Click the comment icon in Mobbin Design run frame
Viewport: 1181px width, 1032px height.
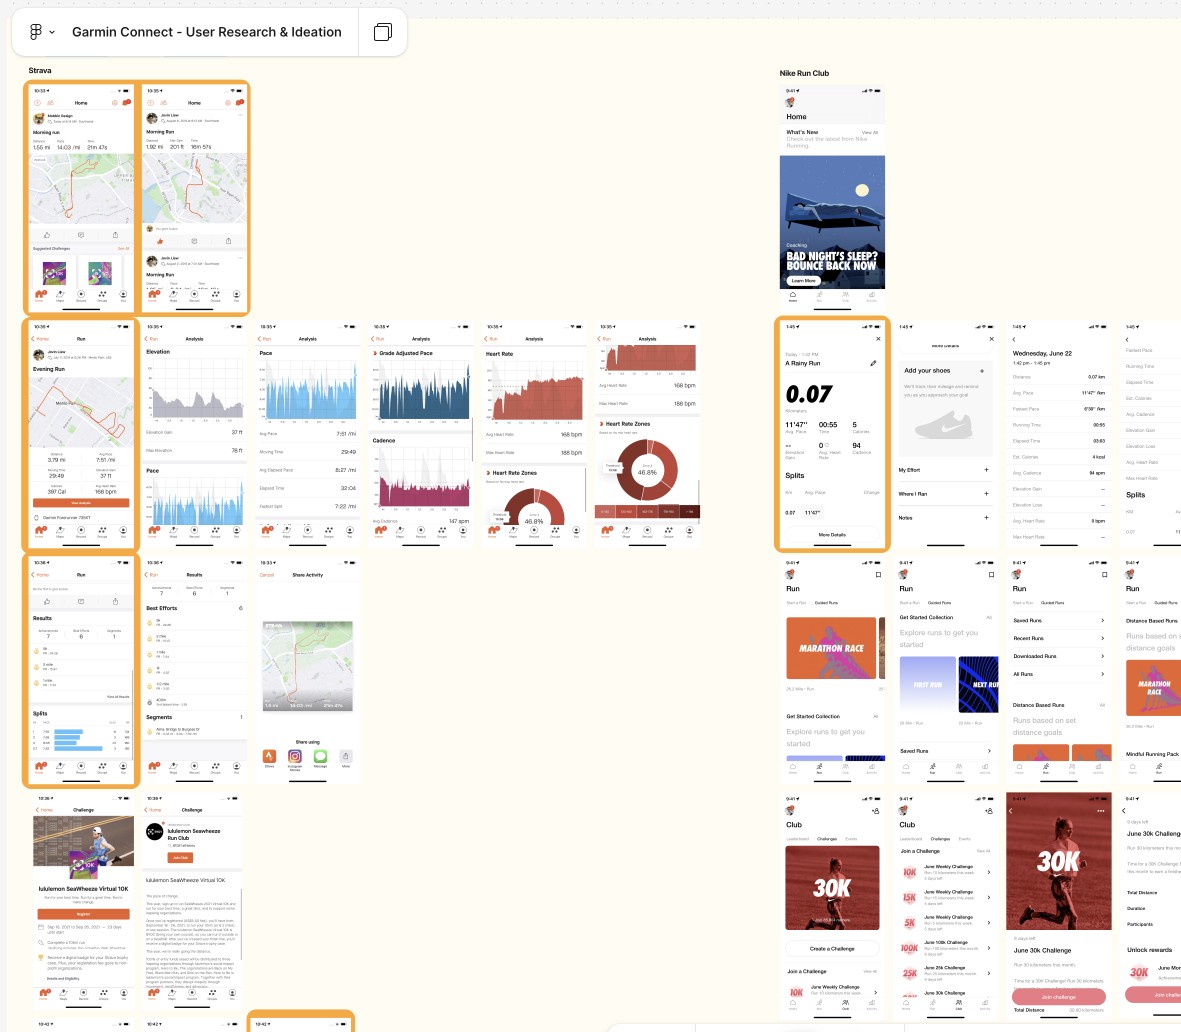pos(81,235)
